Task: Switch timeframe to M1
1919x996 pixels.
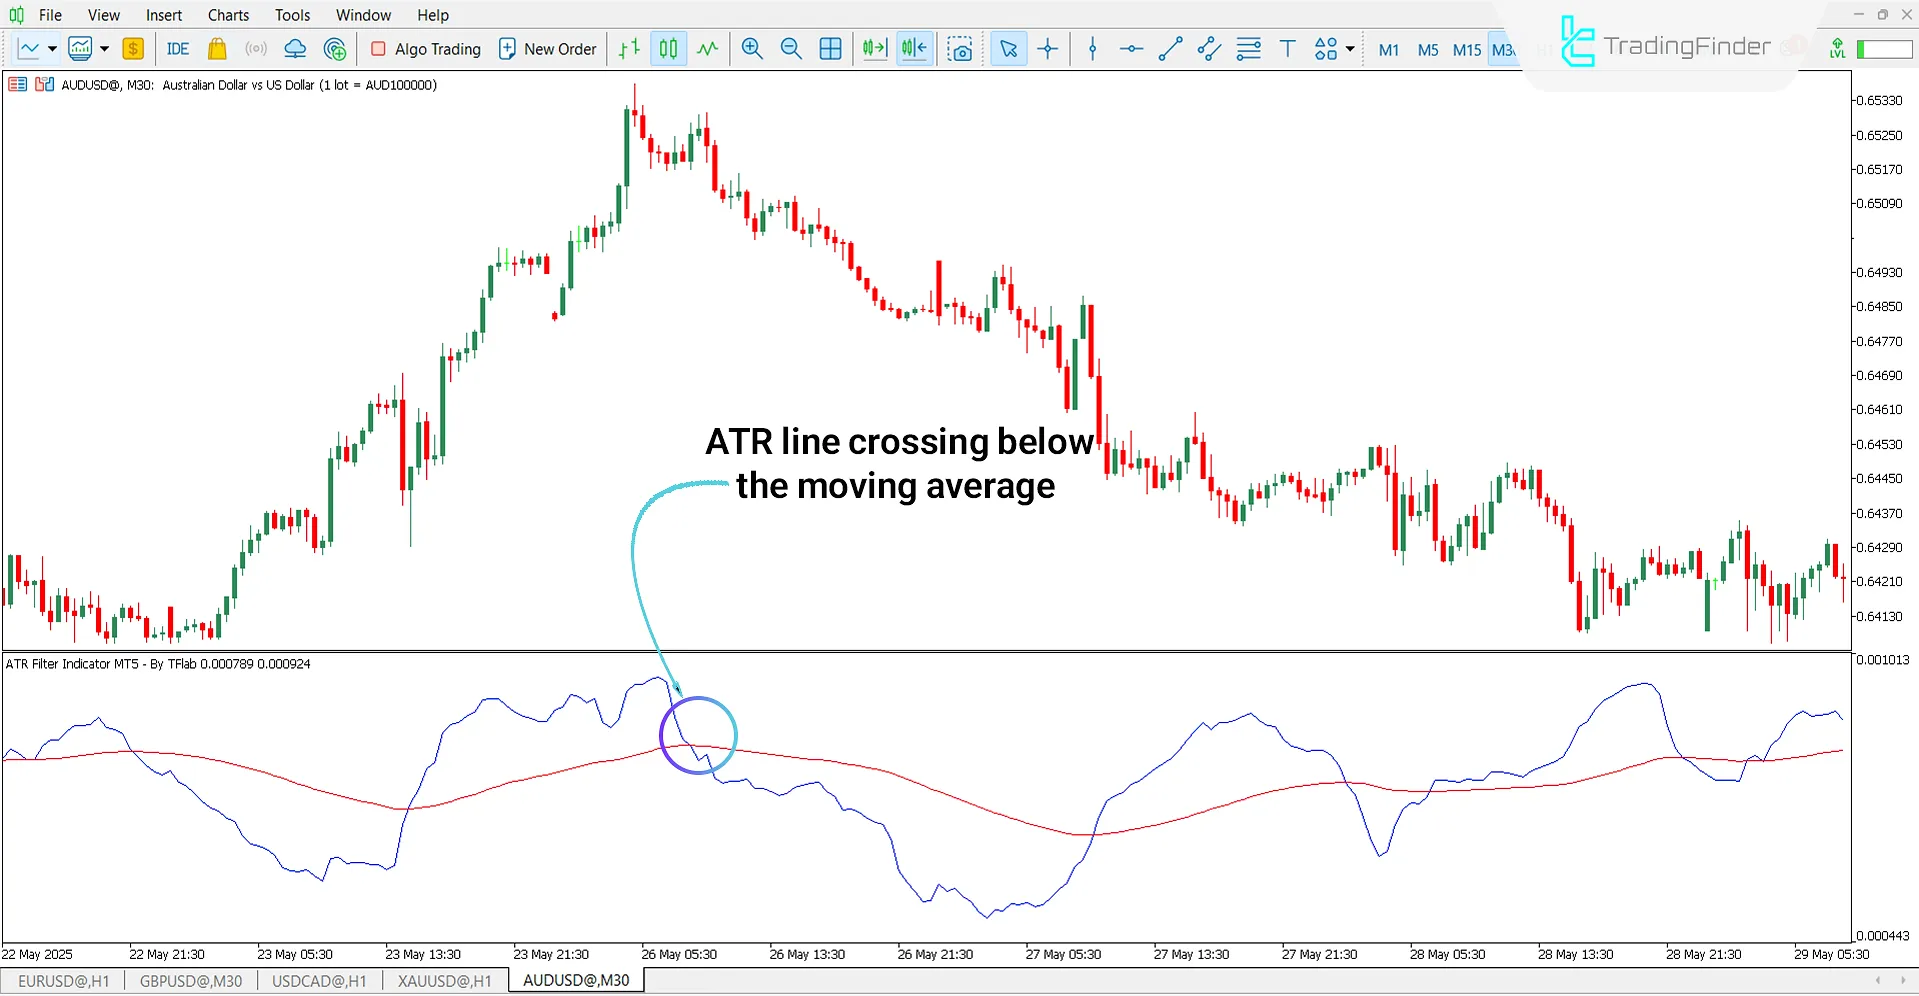Action: [1388, 50]
